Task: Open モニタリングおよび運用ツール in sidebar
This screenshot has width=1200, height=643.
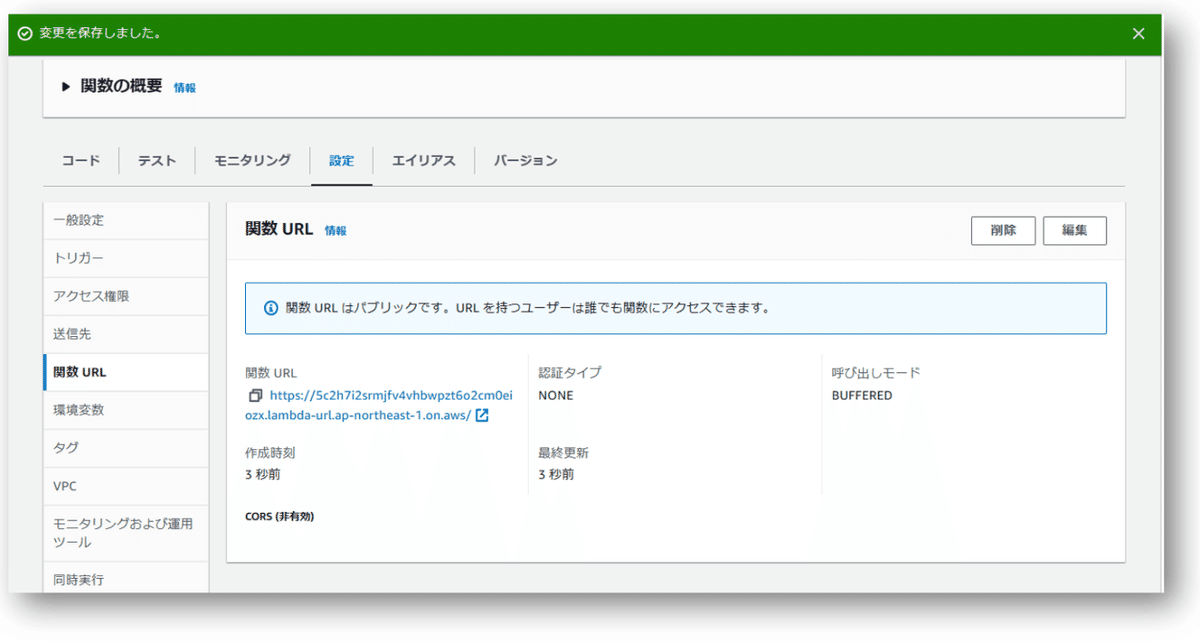Action: (x=126, y=533)
